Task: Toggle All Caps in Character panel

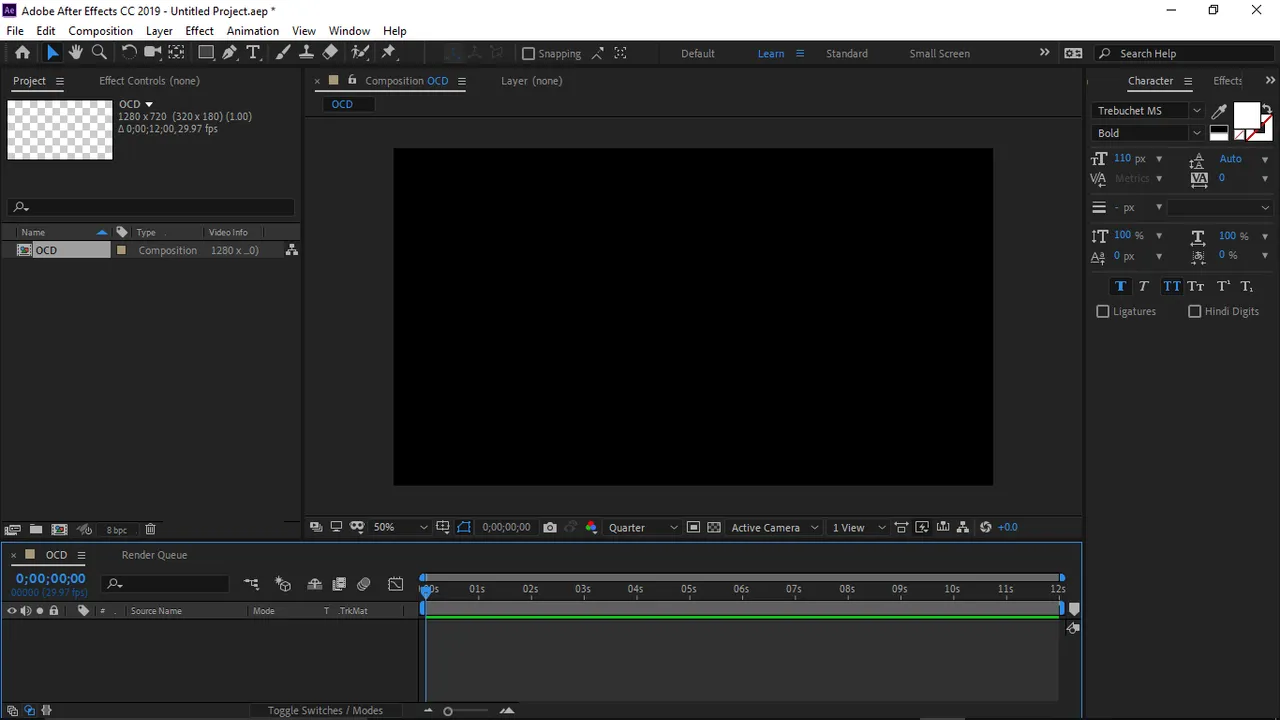Action: pos(1171,286)
